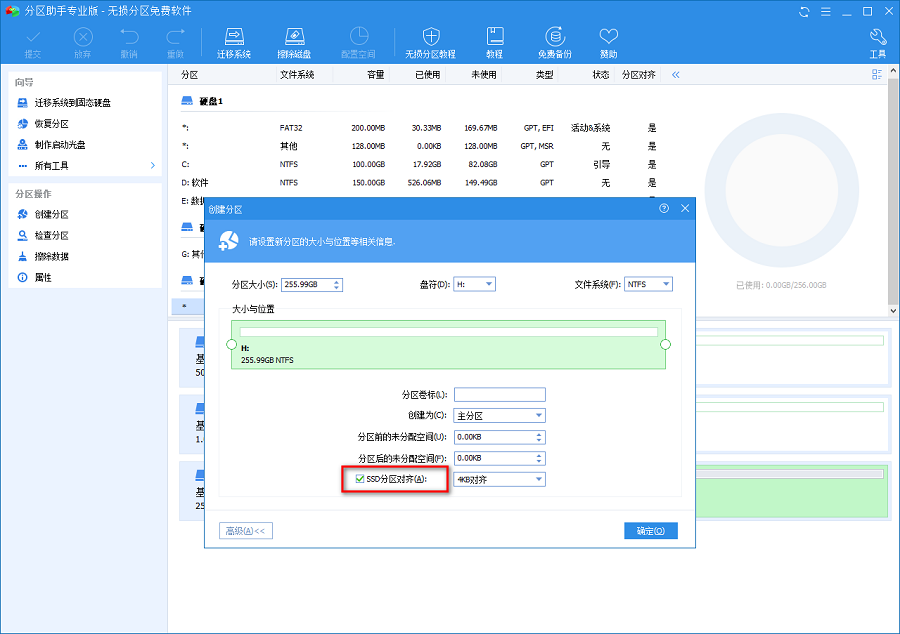Select the 硬盘1 disk header row
The image size is (900, 634).
[202, 101]
